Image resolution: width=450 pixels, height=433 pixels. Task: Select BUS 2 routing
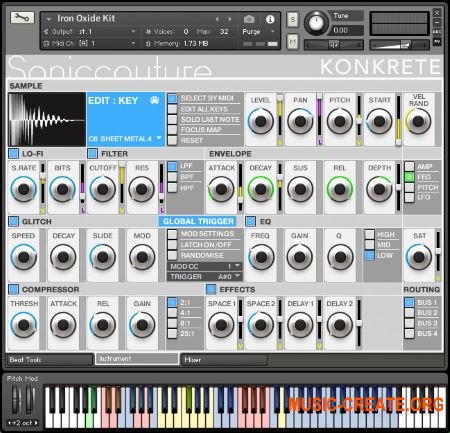coord(409,313)
